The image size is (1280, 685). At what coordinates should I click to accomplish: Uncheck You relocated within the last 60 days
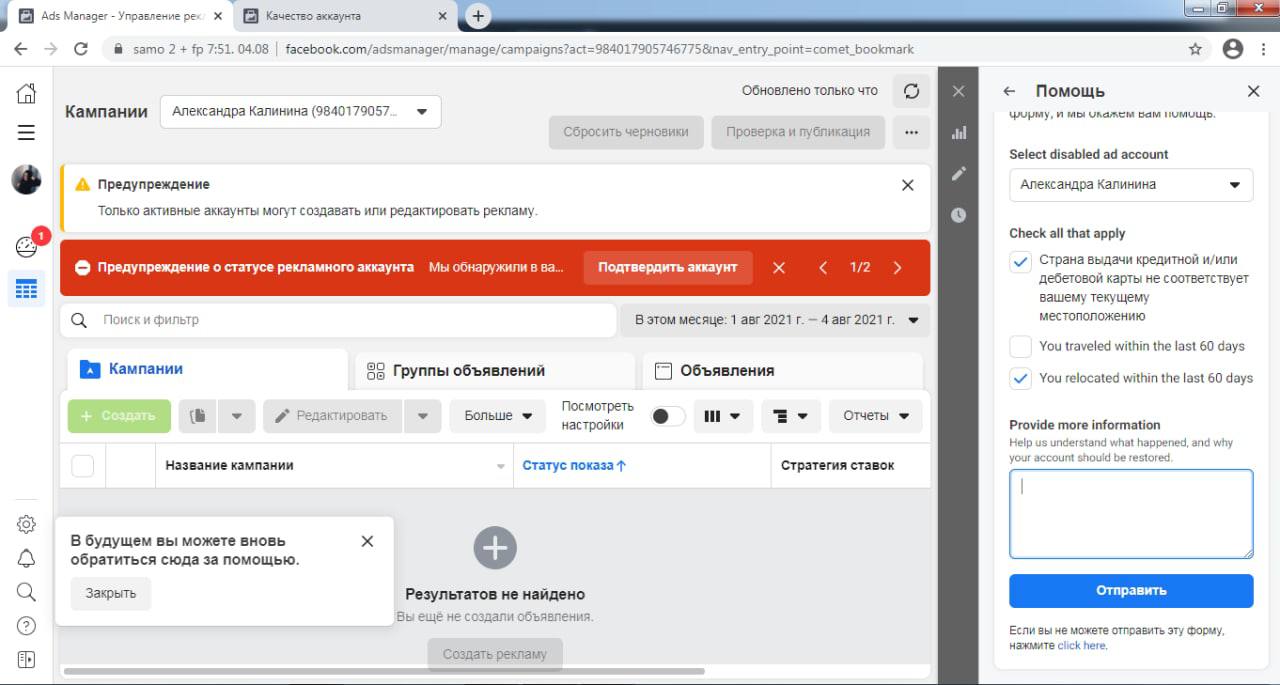click(1020, 378)
